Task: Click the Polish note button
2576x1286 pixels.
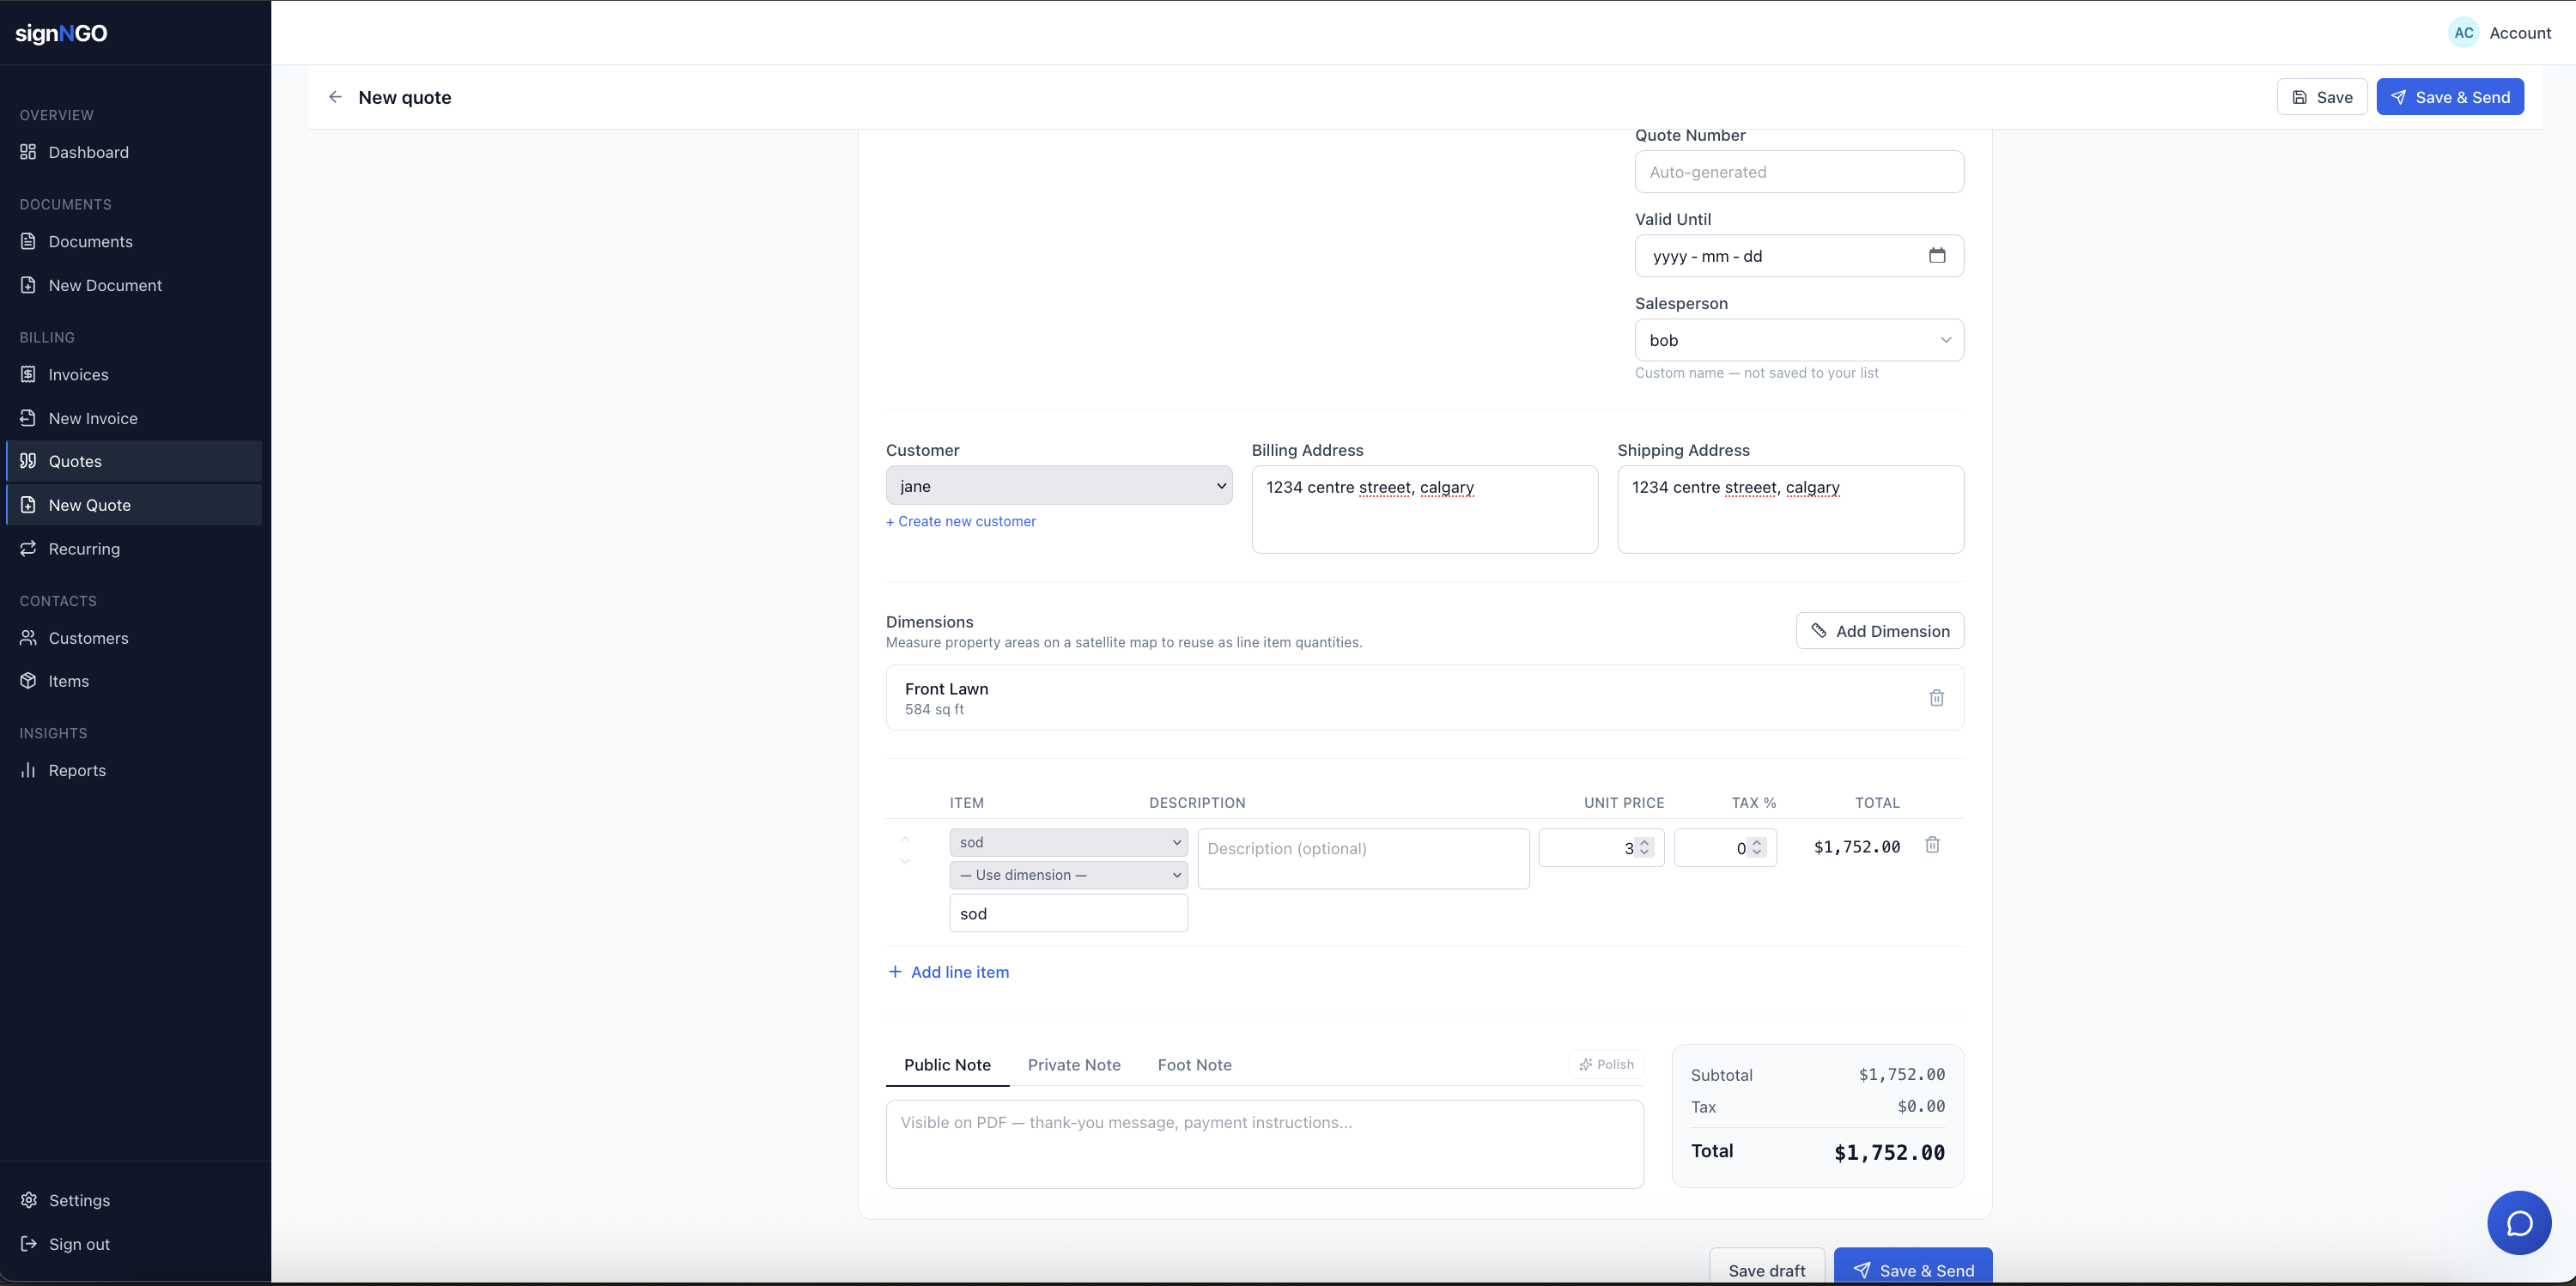Action: [x=1606, y=1064]
